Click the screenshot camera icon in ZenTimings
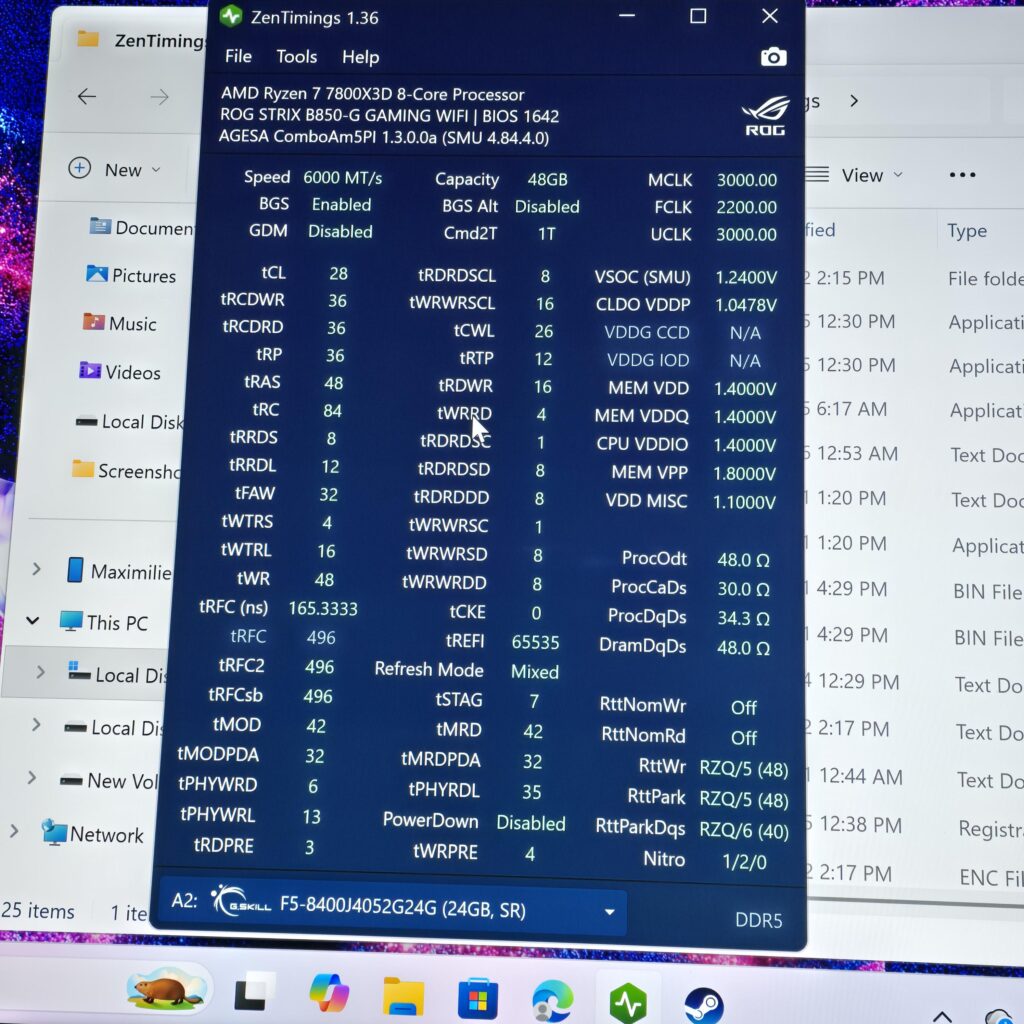 click(x=775, y=57)
